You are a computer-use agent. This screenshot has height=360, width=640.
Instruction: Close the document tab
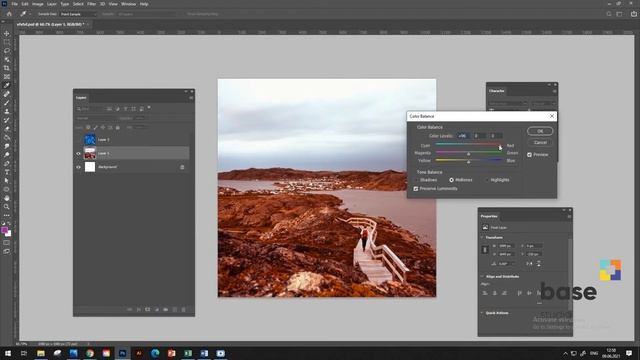(87, 24)
